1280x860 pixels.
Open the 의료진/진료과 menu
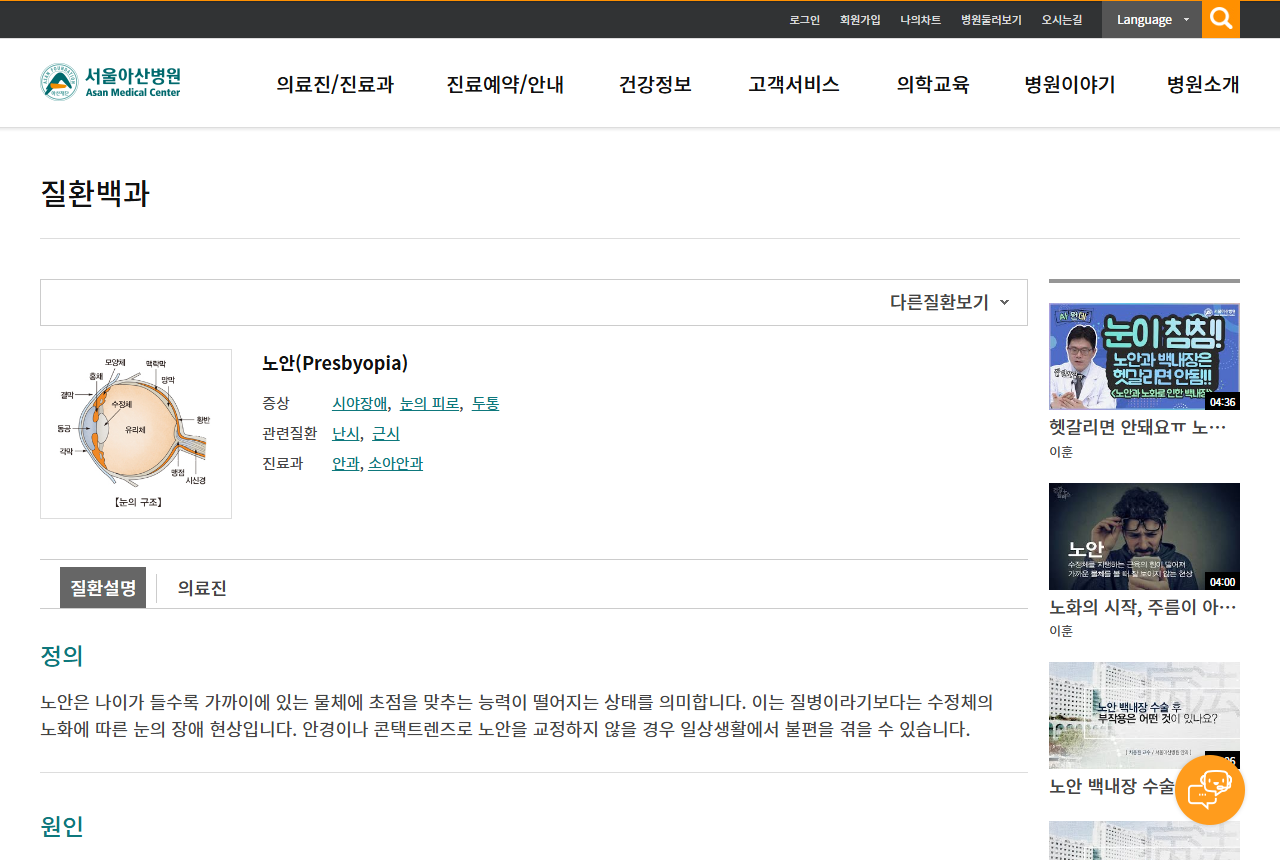[x=335, y=84]
